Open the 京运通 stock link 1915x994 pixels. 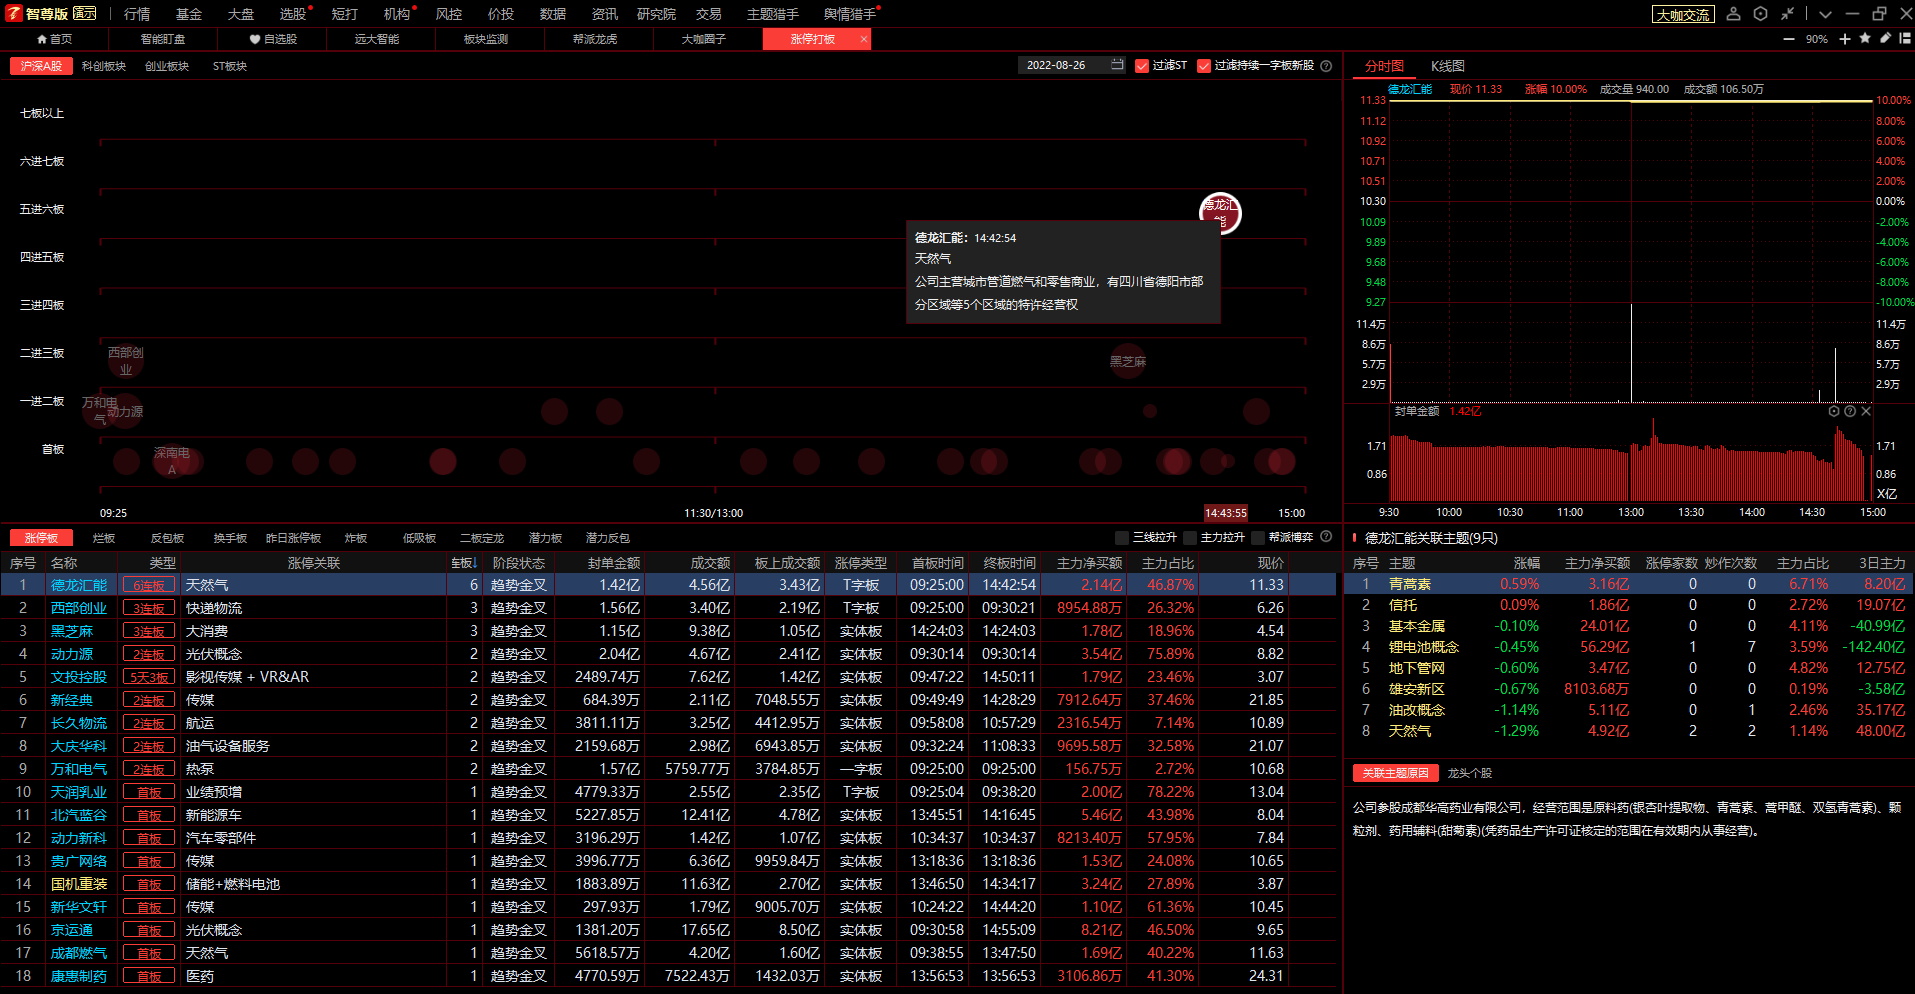click(72, 930)
